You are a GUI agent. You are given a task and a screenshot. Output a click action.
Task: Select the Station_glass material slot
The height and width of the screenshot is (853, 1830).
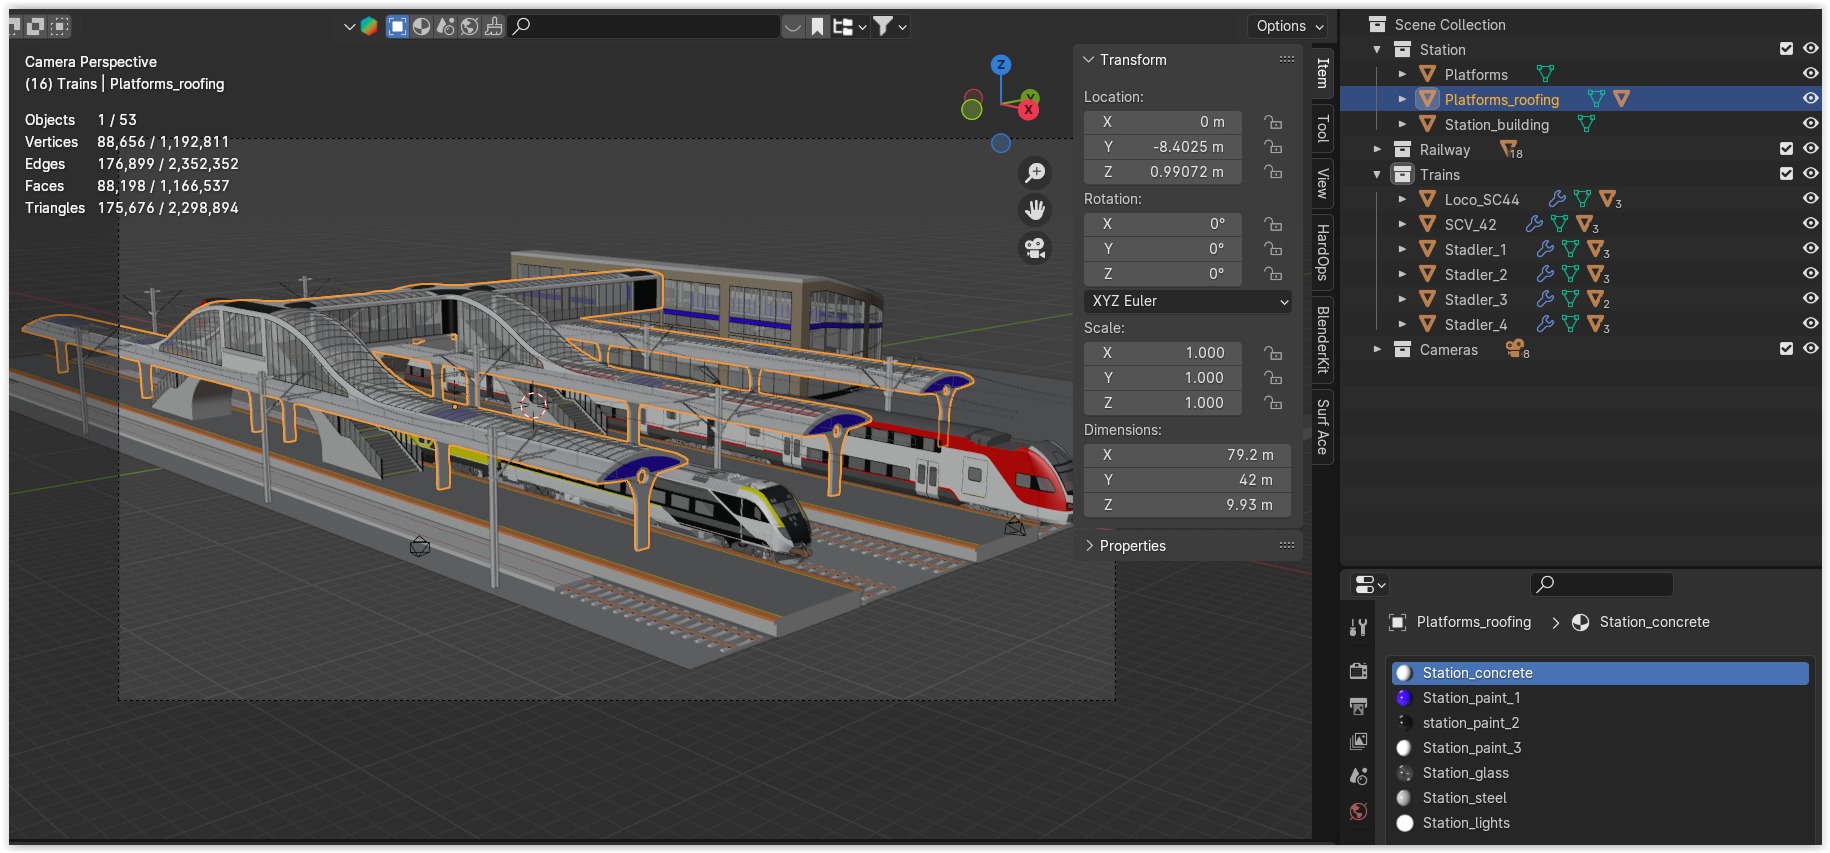pyautogui.click(x=1599, y=773)
